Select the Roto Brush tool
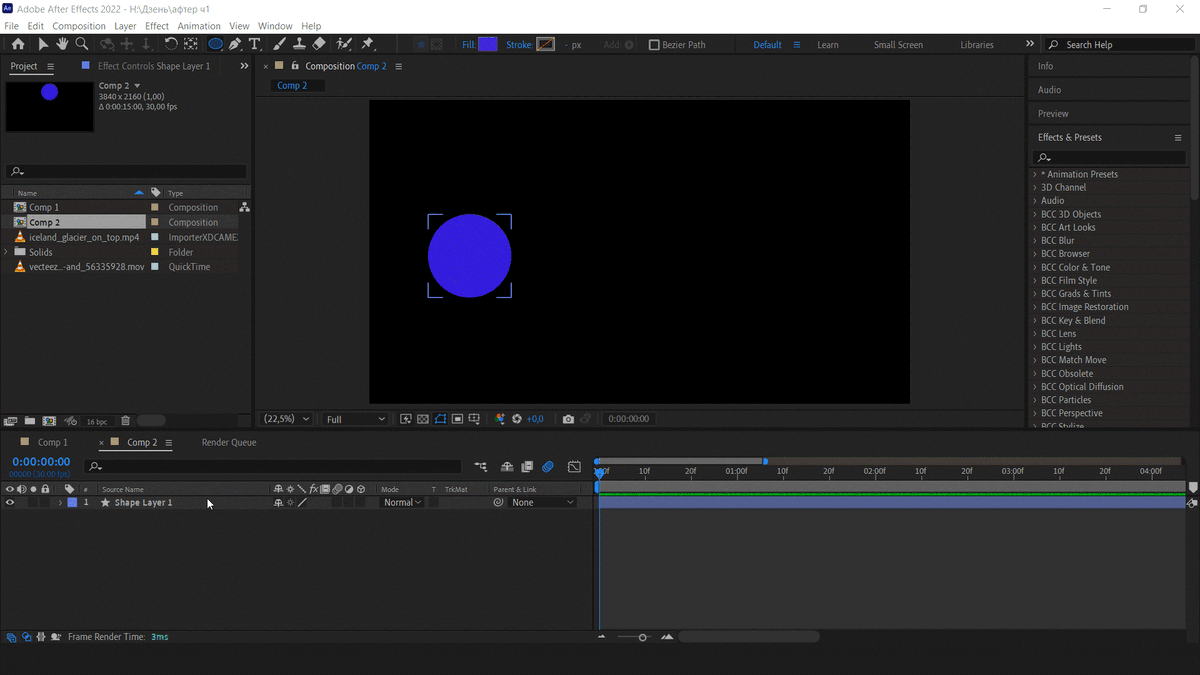The height and width of the screenshot is (675, 1200). point(344,44)
